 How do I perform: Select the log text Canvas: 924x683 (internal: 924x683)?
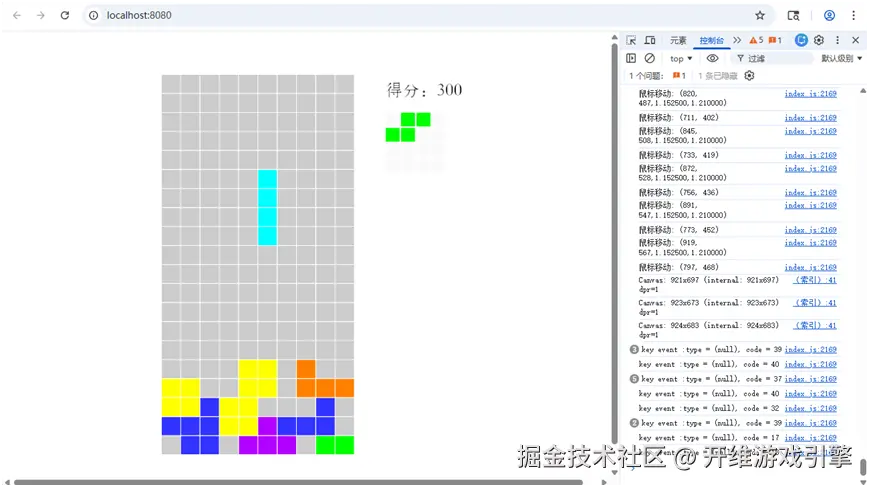[708, 325]
